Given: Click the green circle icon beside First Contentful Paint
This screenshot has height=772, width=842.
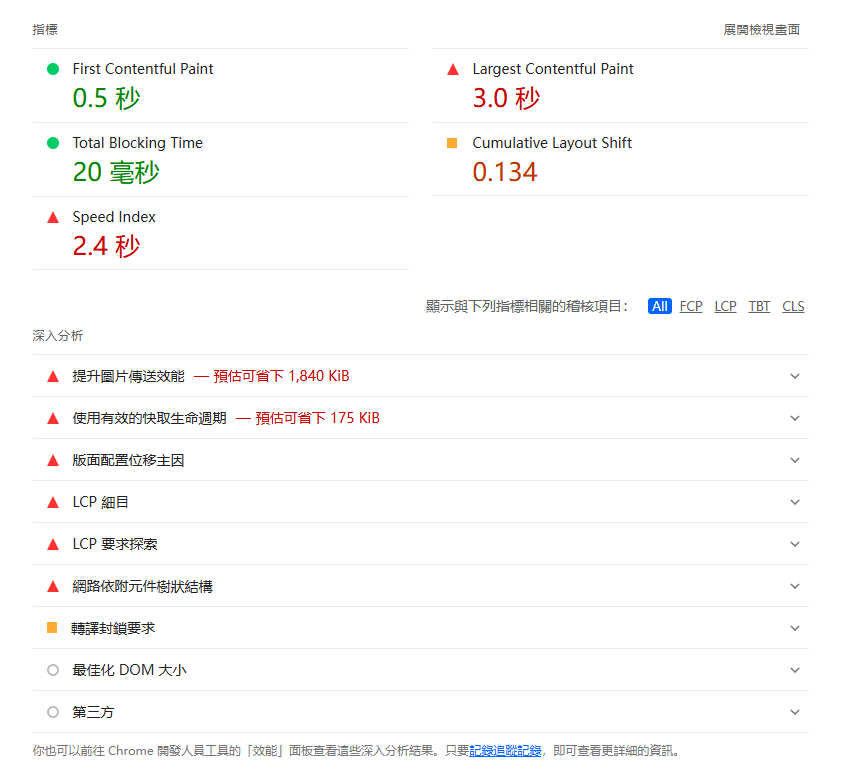Looking at the screenshot, I should tap(52, 68).
